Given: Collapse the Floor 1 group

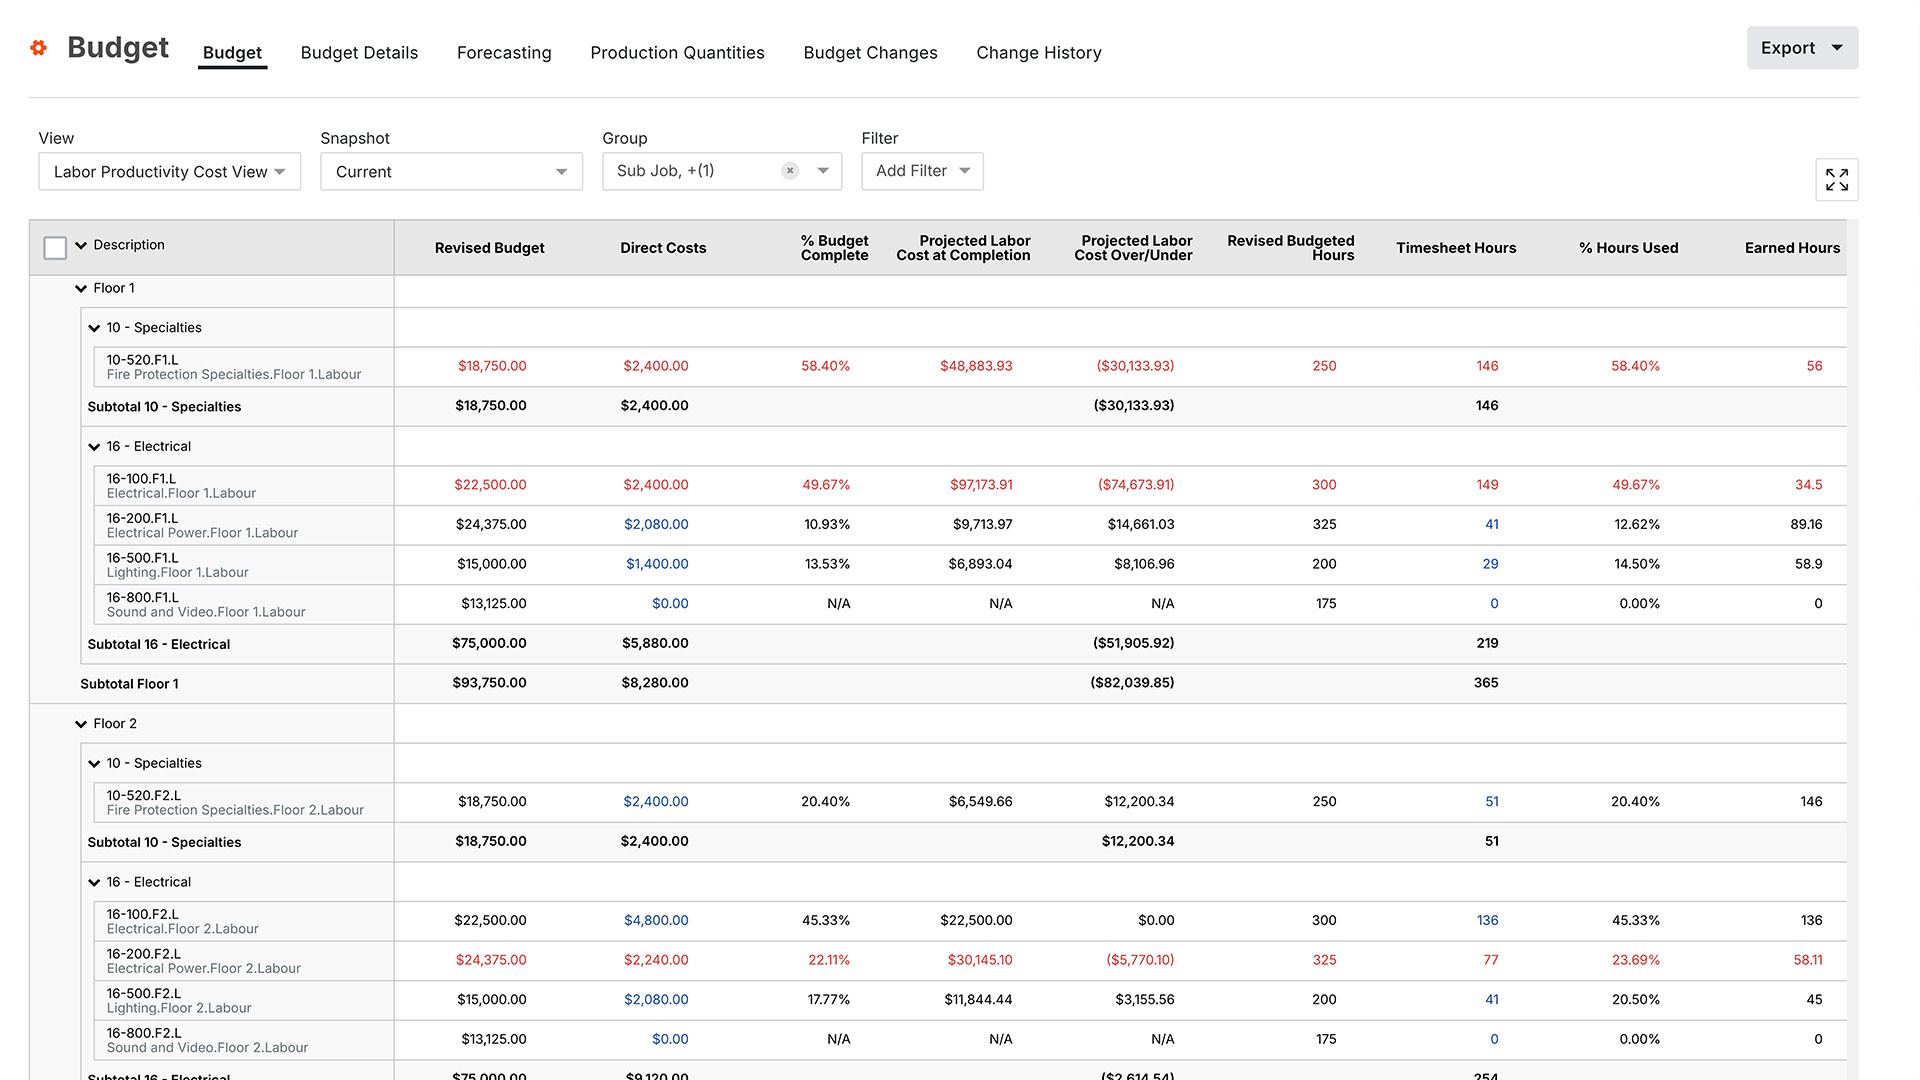Looking at the screenshot, I should [81, 288].
